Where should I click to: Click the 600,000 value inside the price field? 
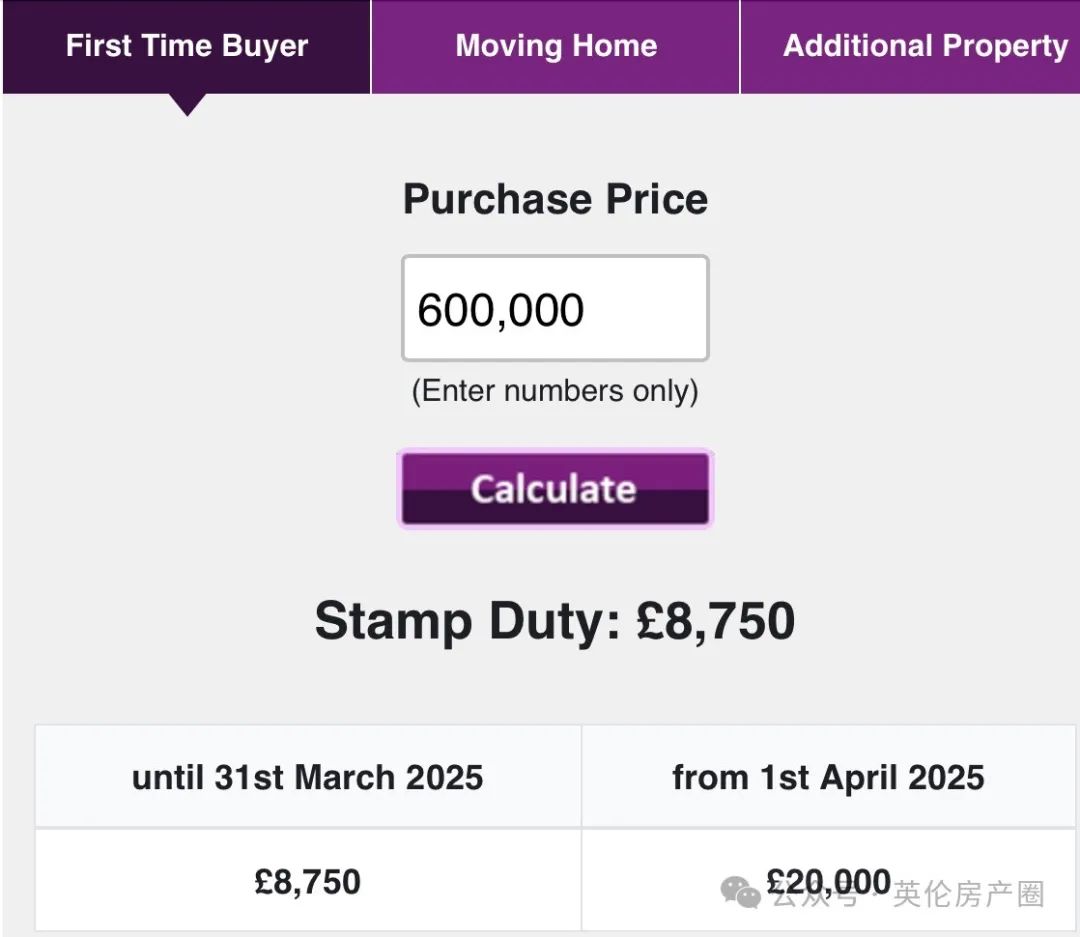(501, 310)
